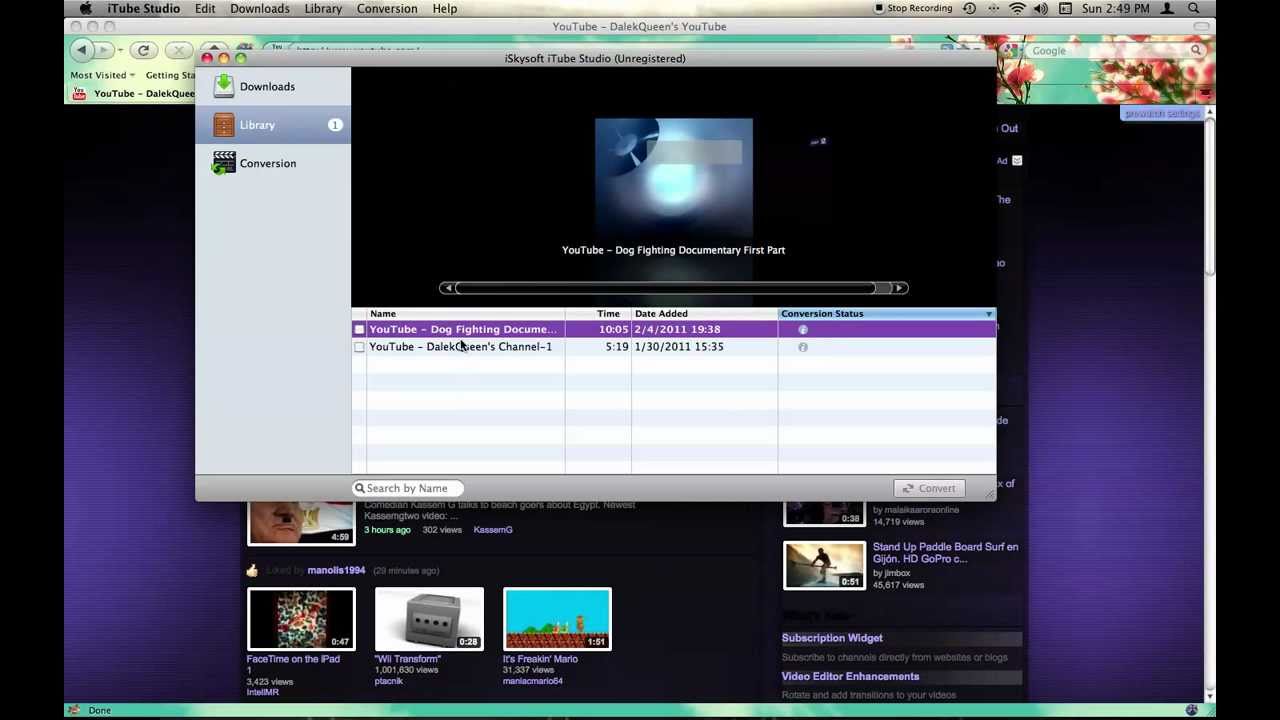Viewport: 1280px width, 720px height.
Task: Open Subscription Widget link
Action: pos(832,638)
